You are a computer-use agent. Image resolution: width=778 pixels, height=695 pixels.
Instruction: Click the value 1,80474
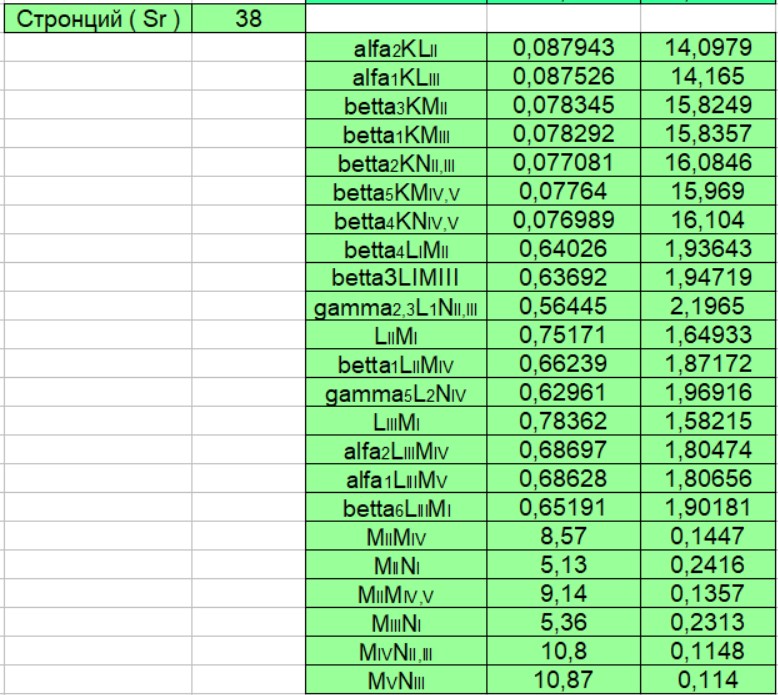pos(708,450)
